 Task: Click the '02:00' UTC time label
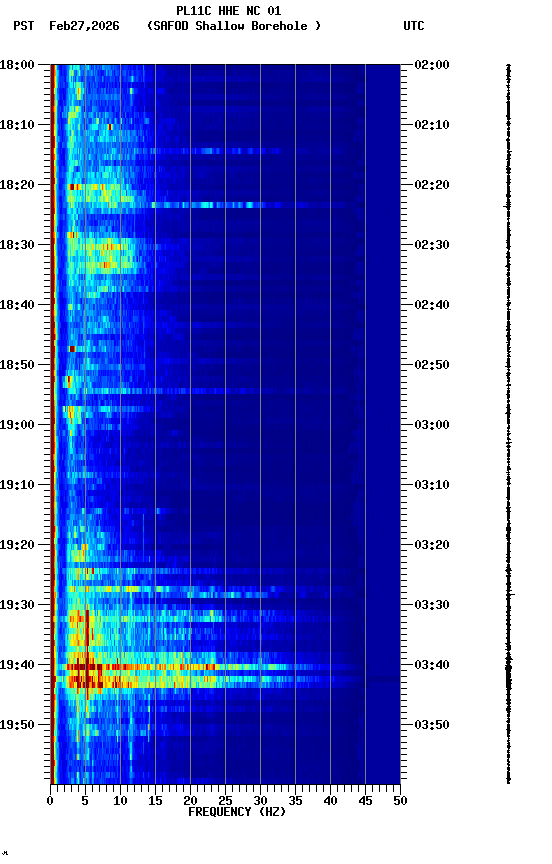point(432,65)
